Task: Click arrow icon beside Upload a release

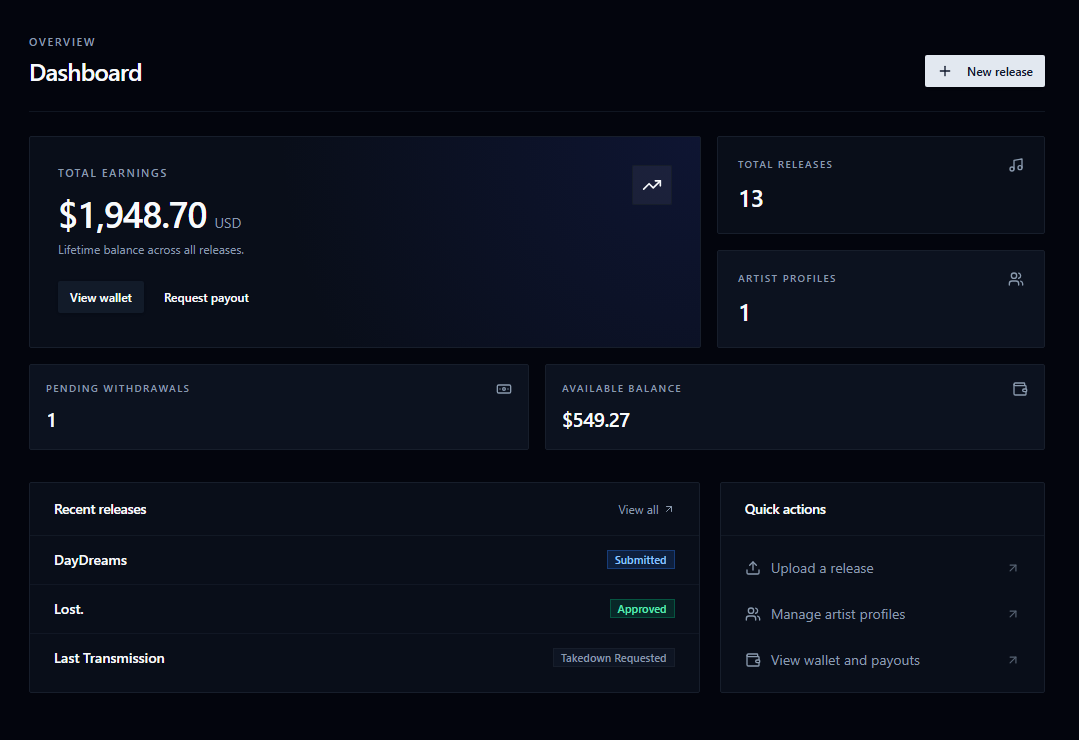Action: (x=1013, y=568)
